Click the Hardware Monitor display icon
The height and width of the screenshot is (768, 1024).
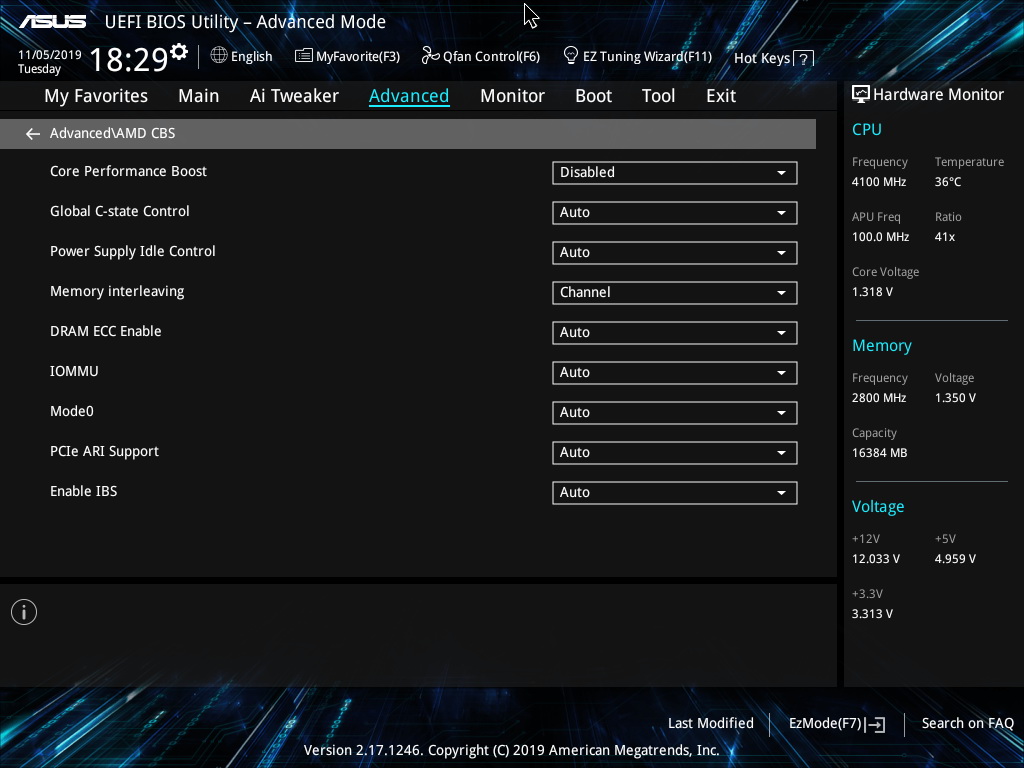pyautogui.click(x=861, y=95)
